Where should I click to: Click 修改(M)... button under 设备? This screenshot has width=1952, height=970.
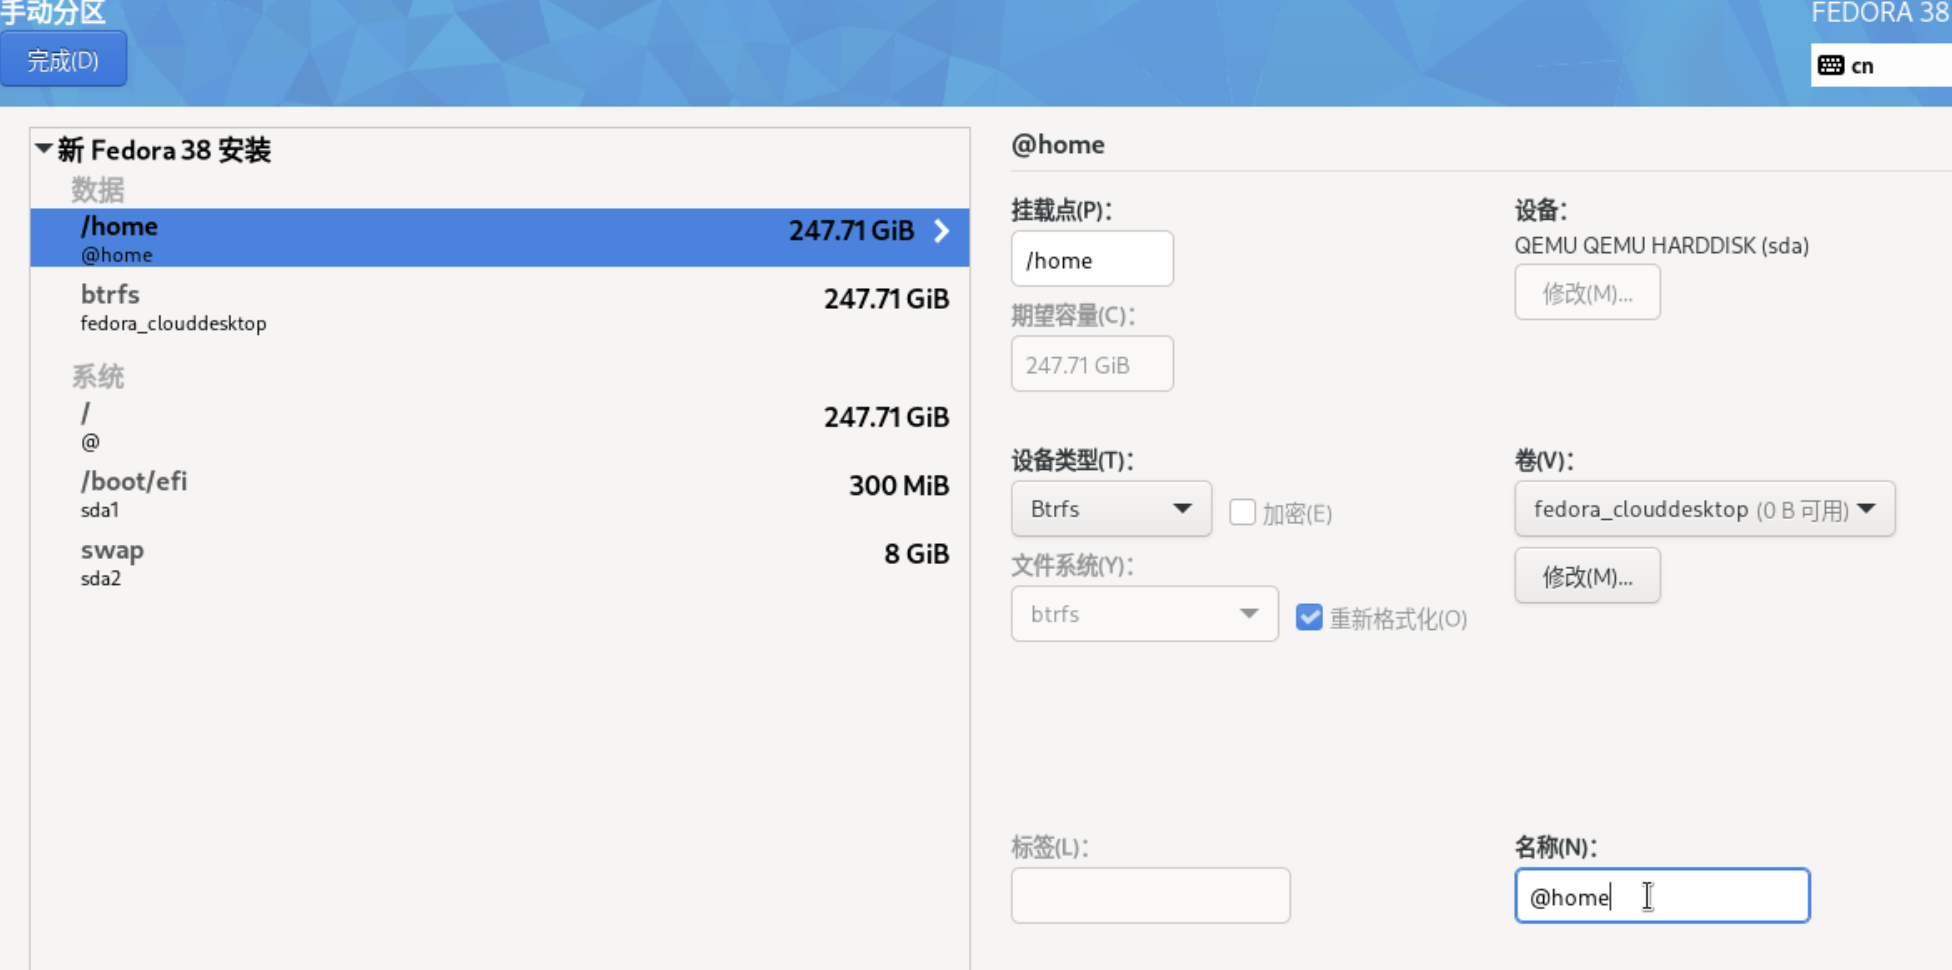pyautogui.click(x=1587, y=293)
